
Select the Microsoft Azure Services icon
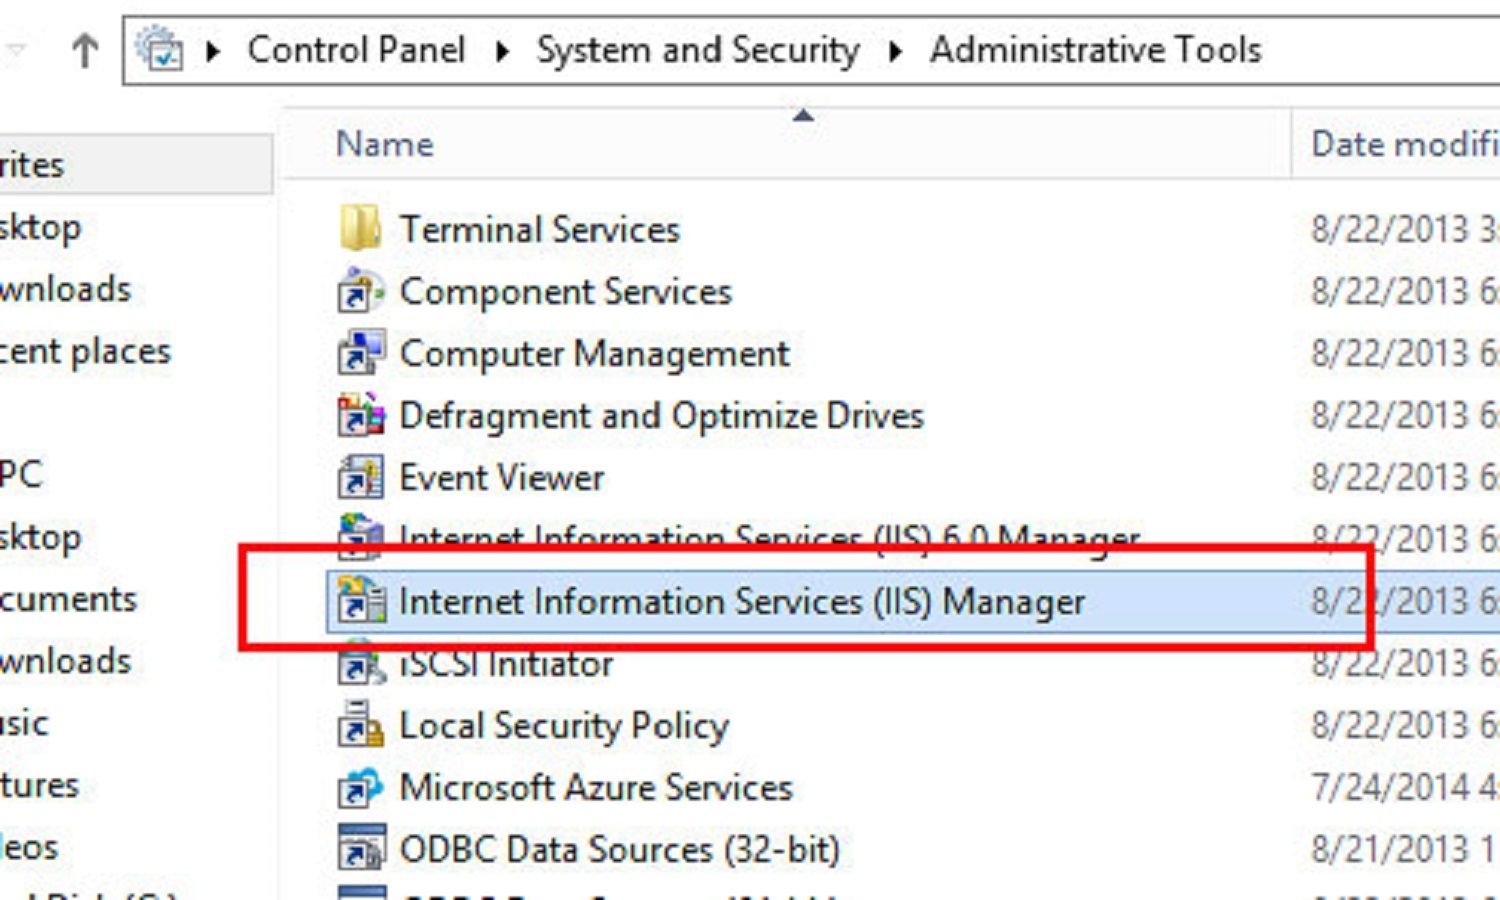(360, 787)
